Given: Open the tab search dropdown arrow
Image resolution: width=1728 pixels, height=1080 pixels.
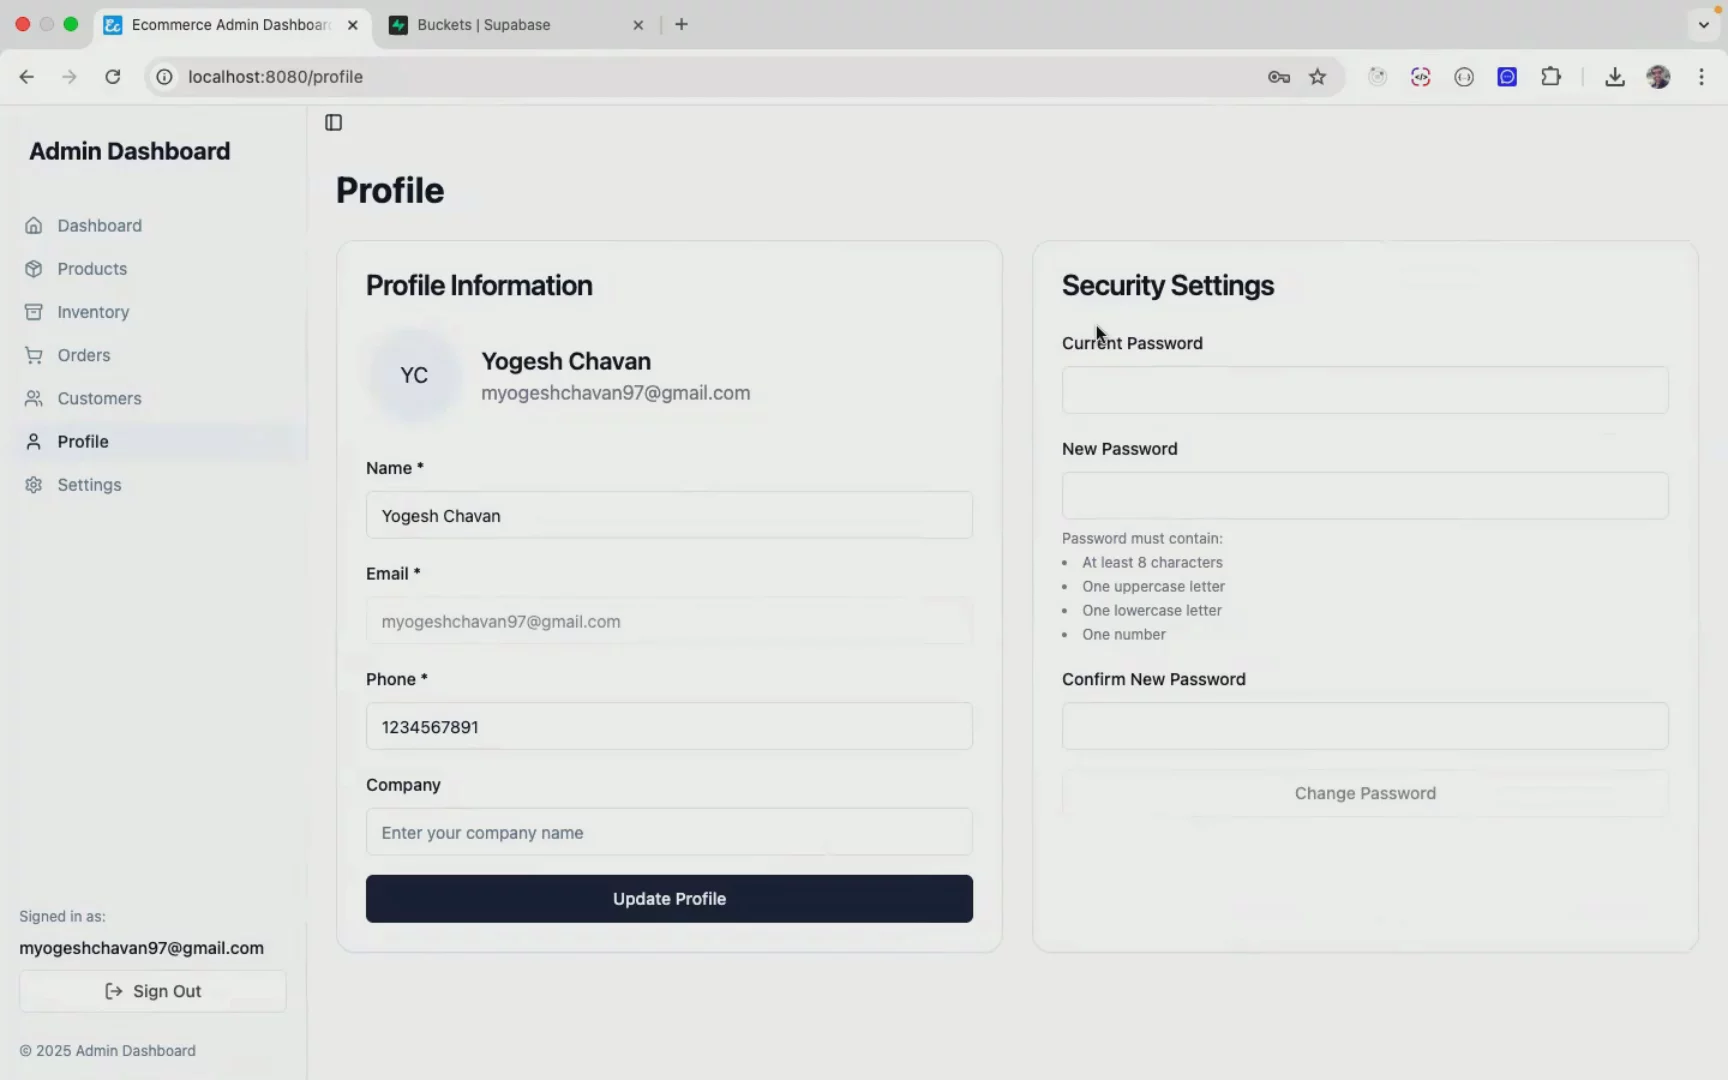Looking at the screenshot, I should click(x=1703, y=24).
